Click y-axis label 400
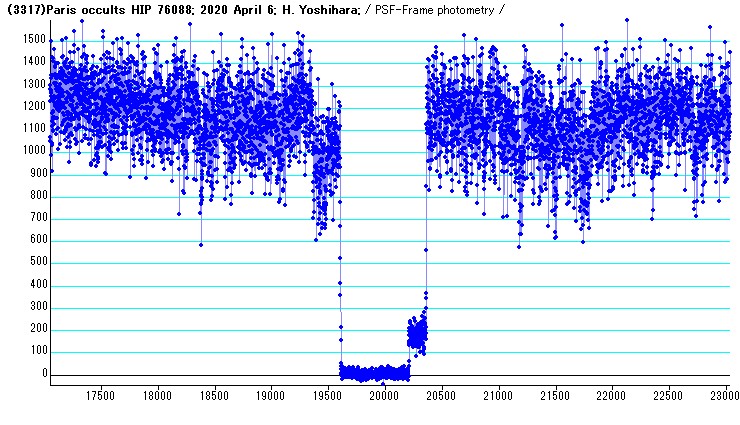 (37, 284)
